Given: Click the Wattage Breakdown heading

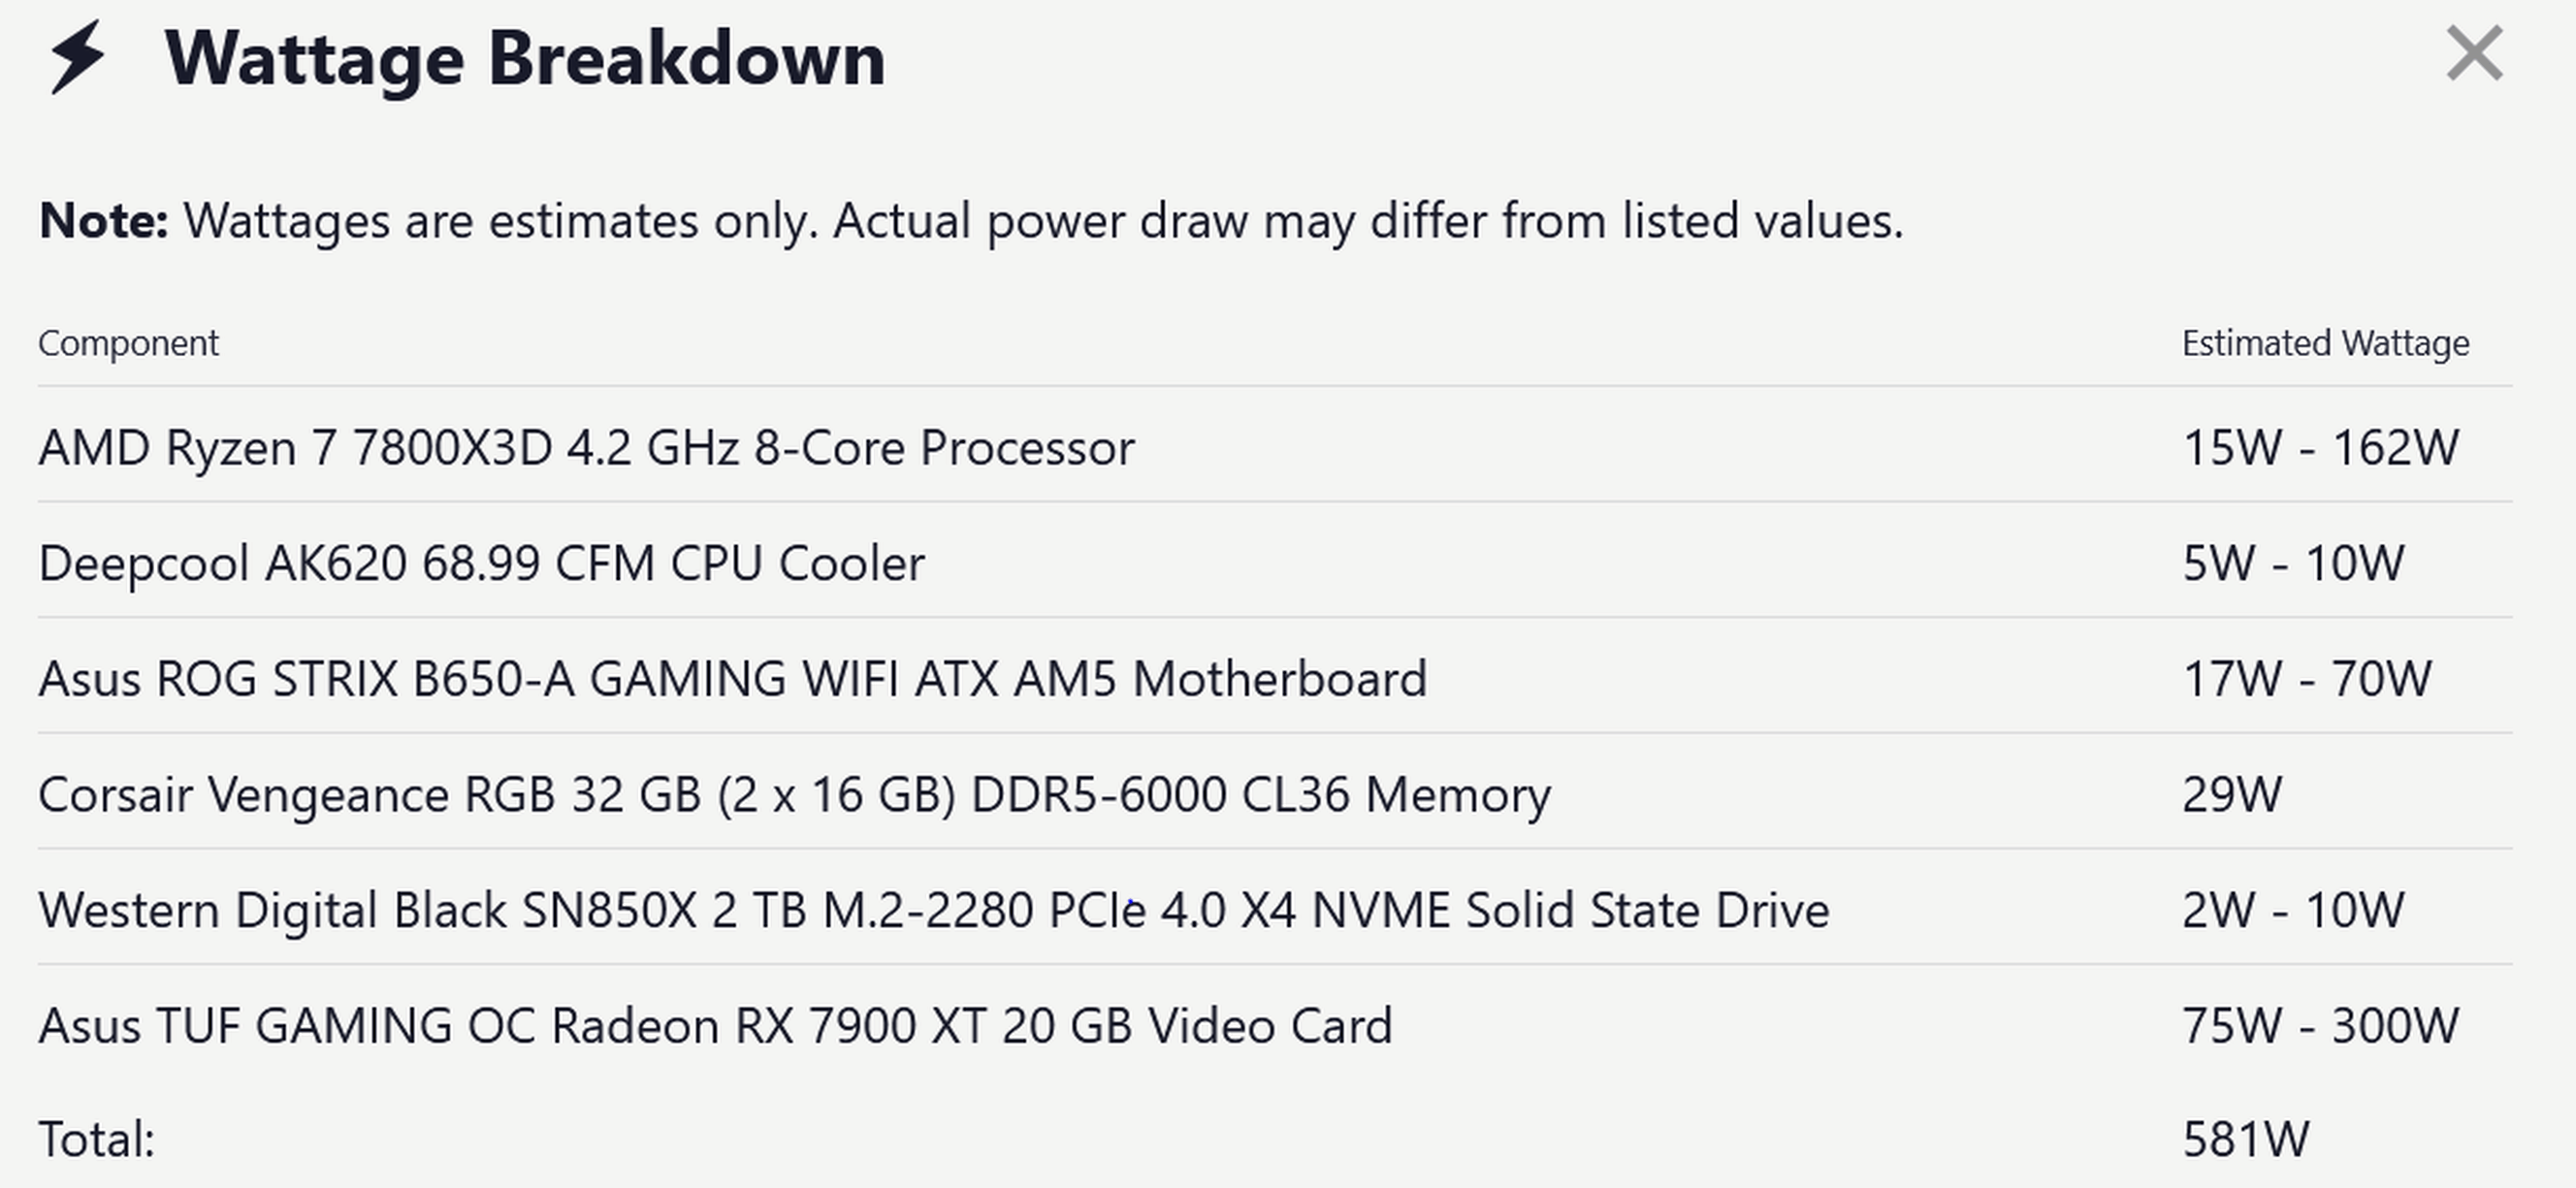Looking at the screenshot, I should coord(525,59).
